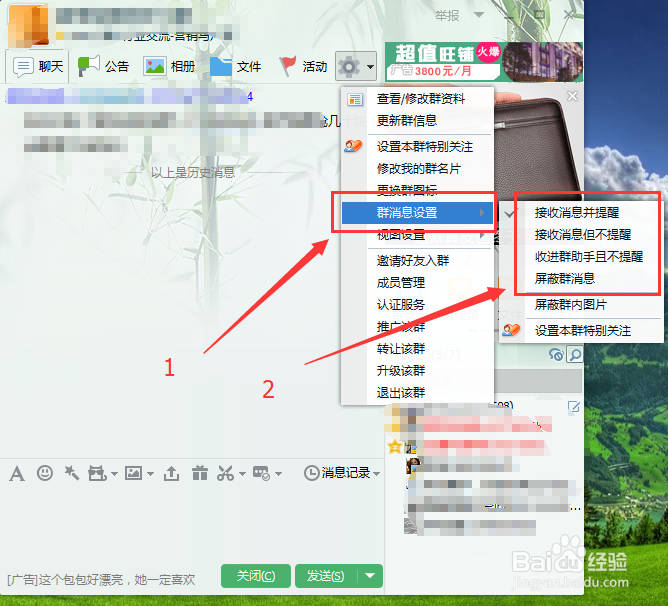Click the screenshot scissors icon
Screen dimensions: 668x606
(225, 473)
